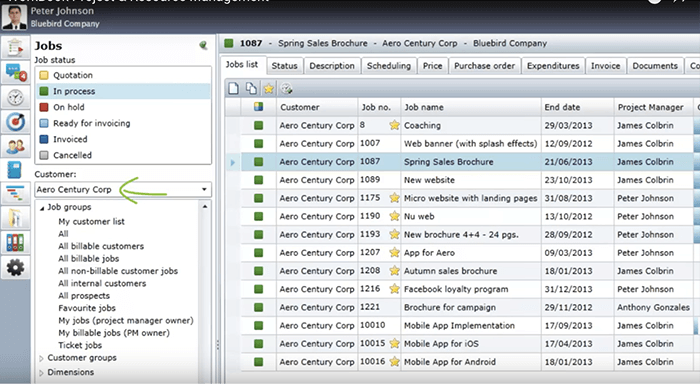The height and width of the screenshot is (384, 700).
Task: Switch to the Purchase order tab
Action: (x=485, y=66)
